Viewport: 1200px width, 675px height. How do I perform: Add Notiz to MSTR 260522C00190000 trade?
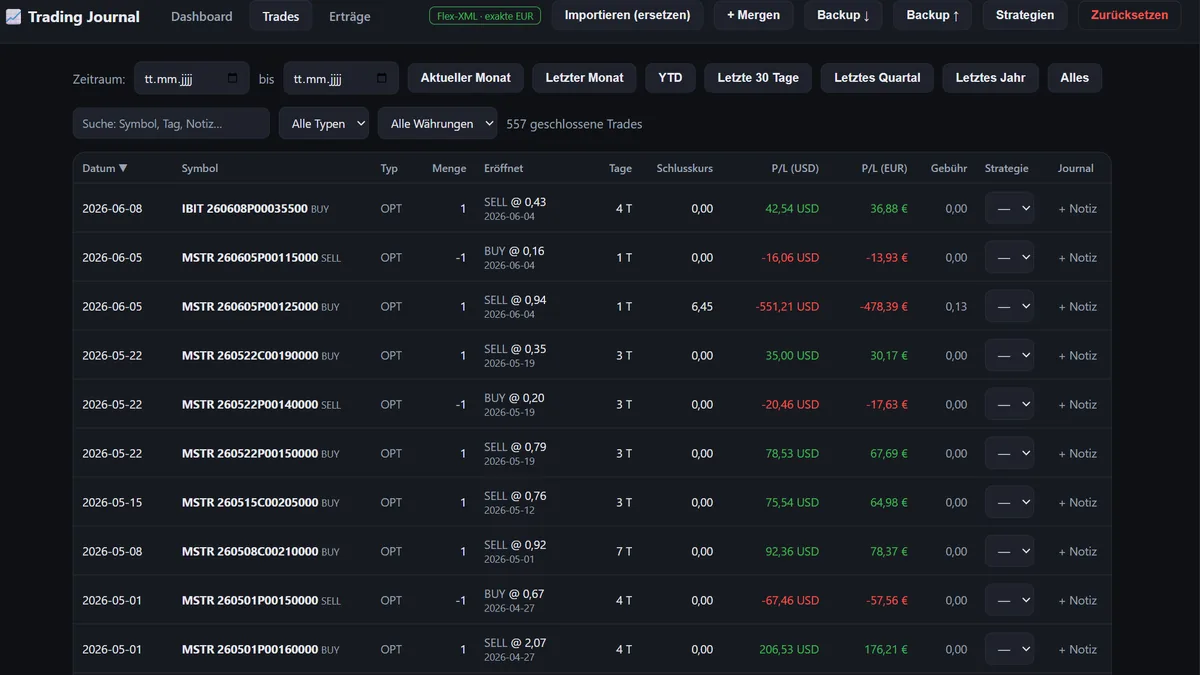[x=1077, y=355]
